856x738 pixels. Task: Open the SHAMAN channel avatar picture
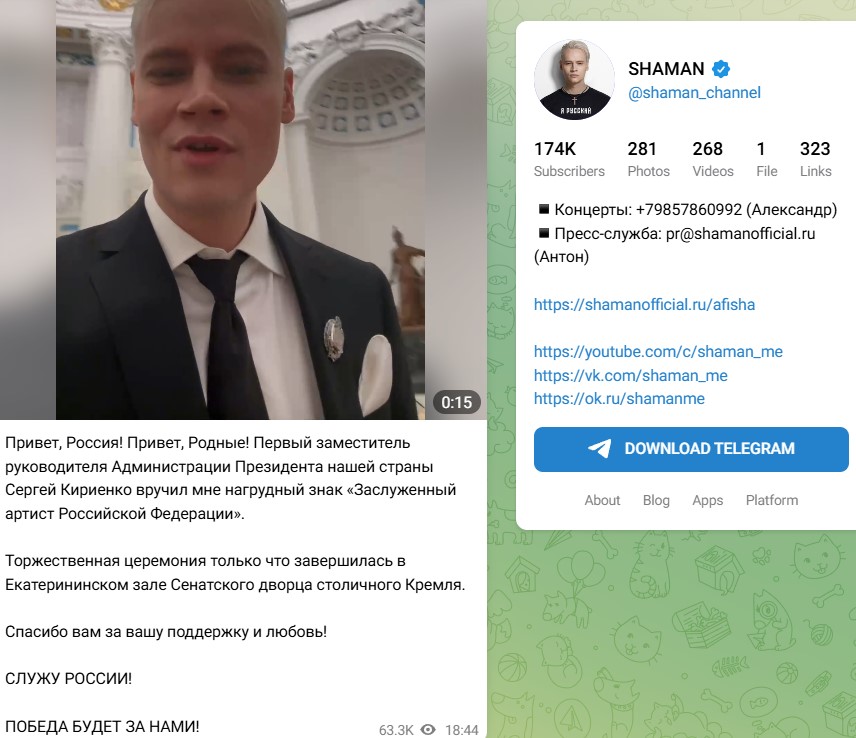(574, 80)
